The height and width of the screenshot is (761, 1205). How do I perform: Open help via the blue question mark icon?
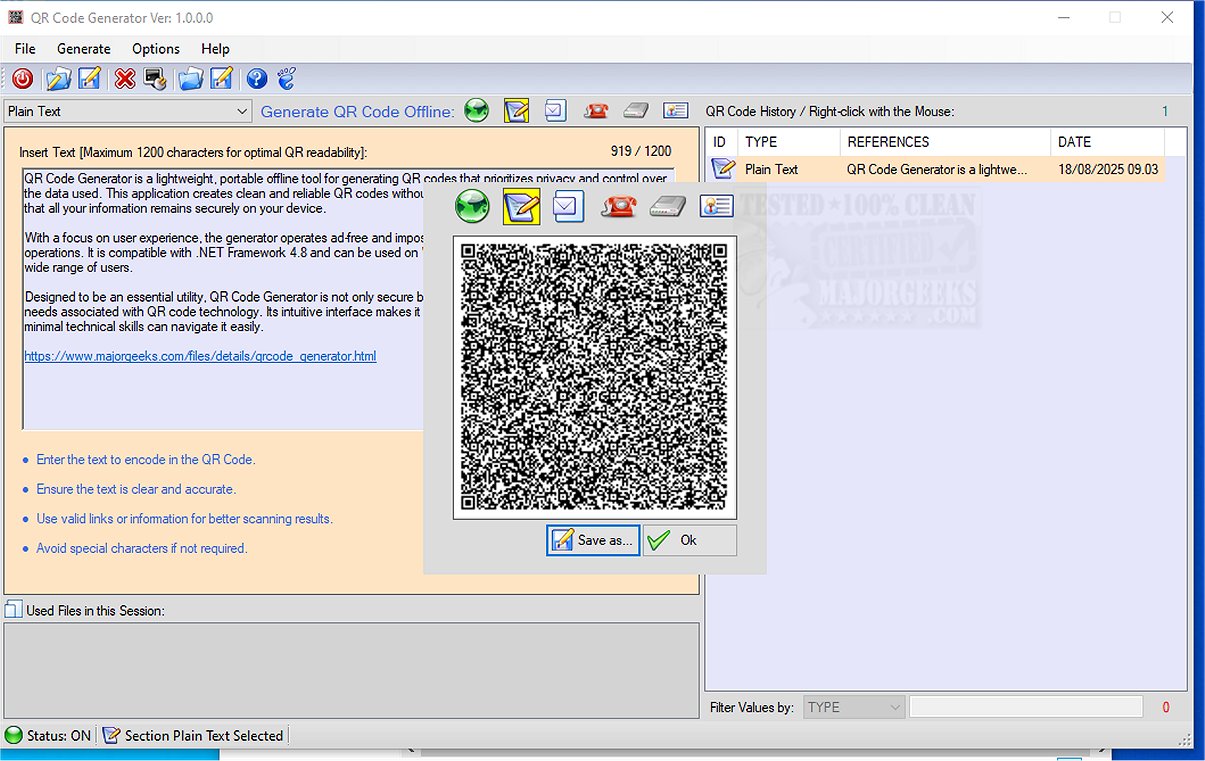tap(257, 79)
